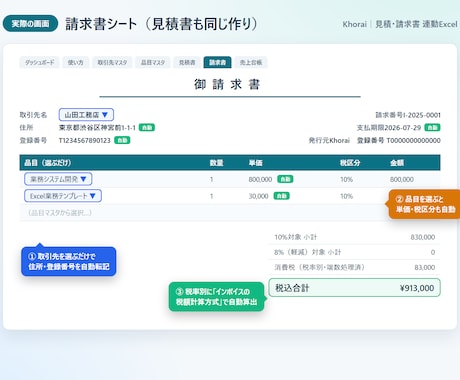
Task: Switch to the 見積書 tab
Action: point(187,62)
